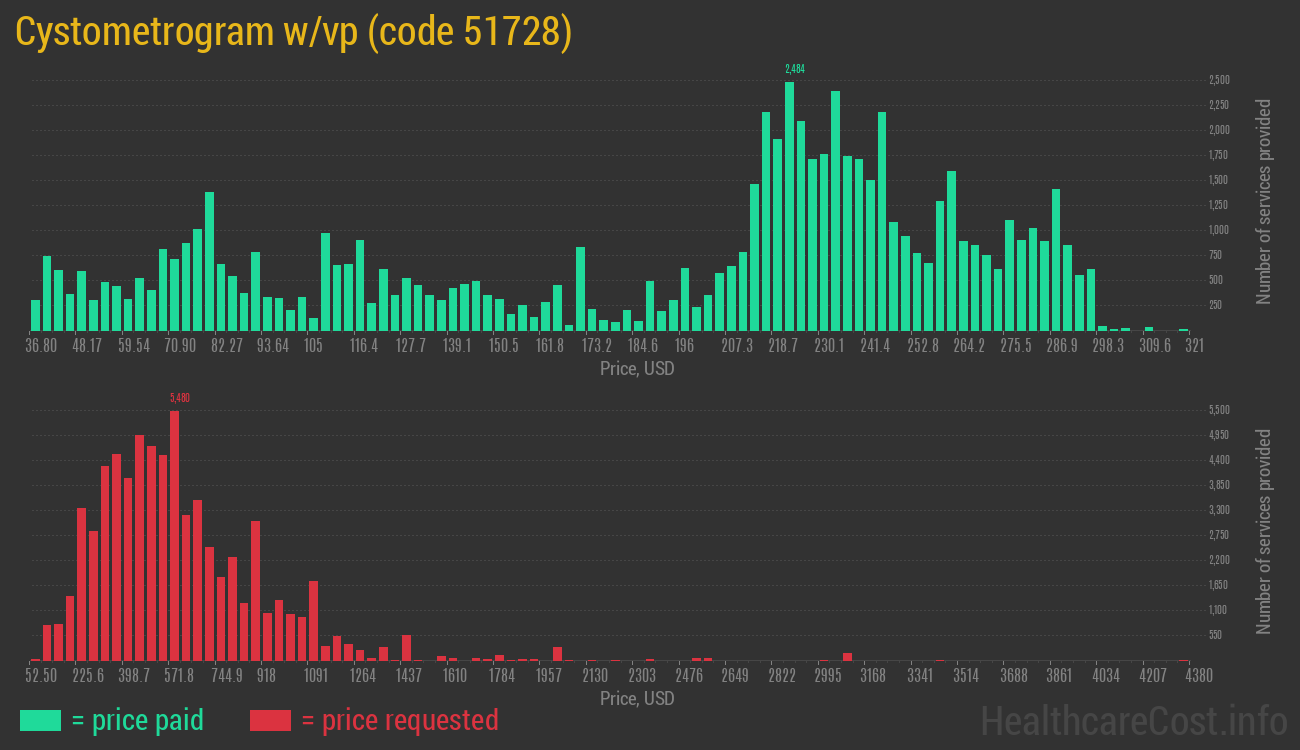The image size is (1300, 750).
Task: Select the chart title Cystometrogram w/vp
Action: click(x=293, y=32)
